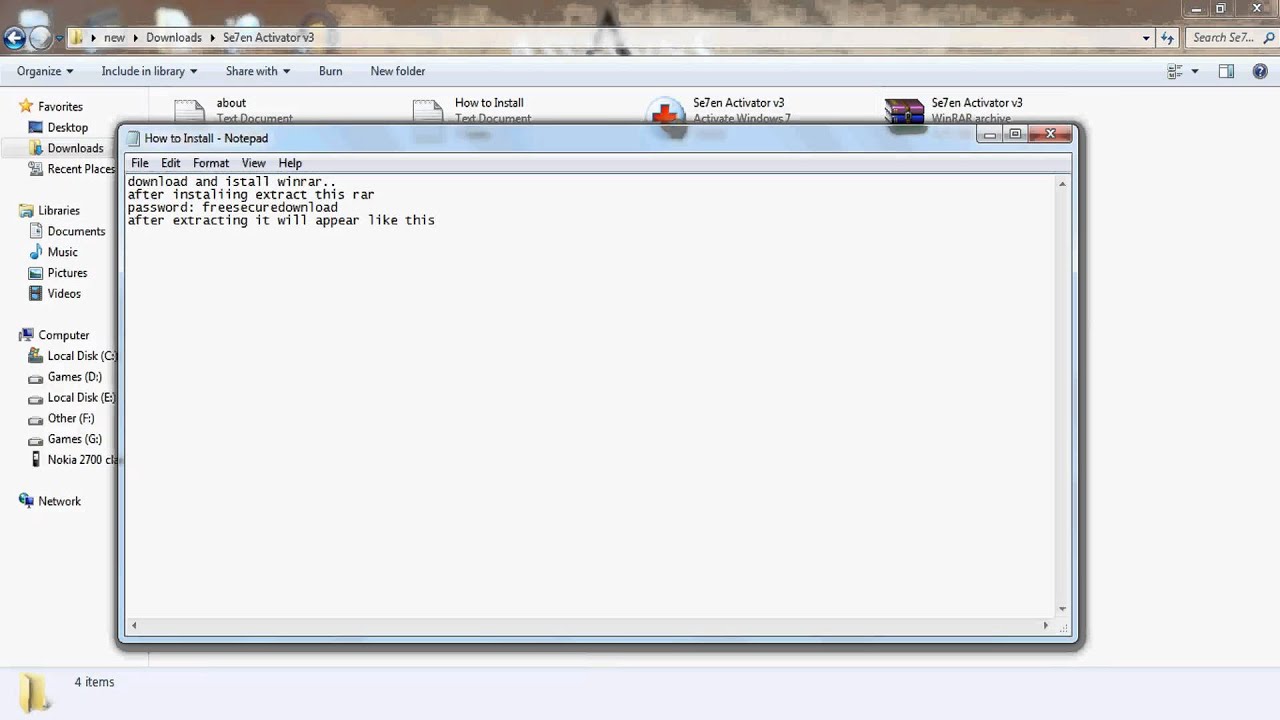Image resolution: width=1280 pixels, height=720 pixels.
Task: Click the Notepad title bar icon
Action: (134, 138)
